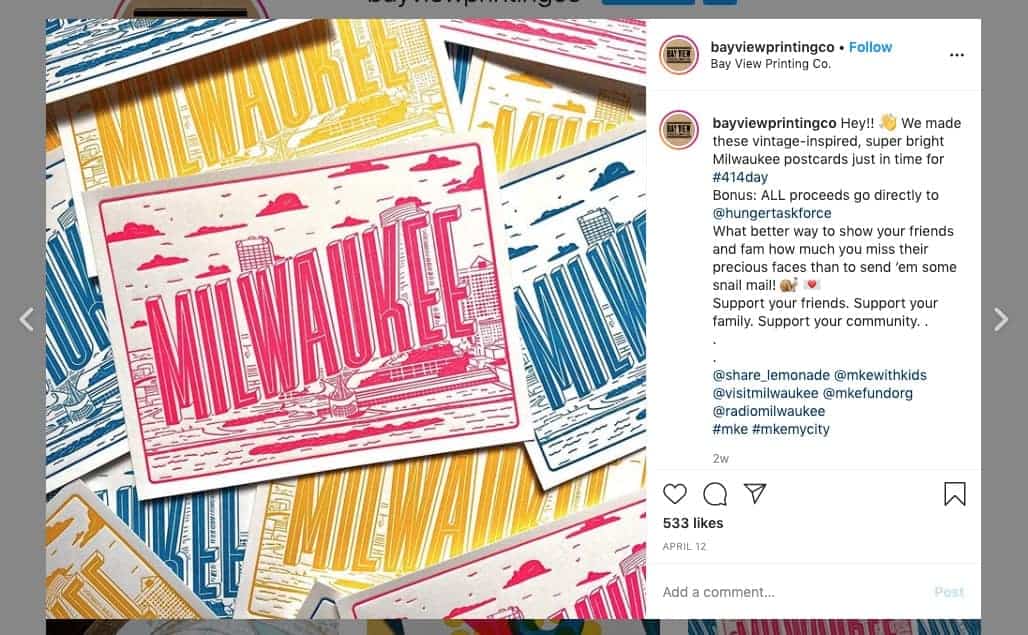Open the #mkemycity hashtag

(791, 429)
